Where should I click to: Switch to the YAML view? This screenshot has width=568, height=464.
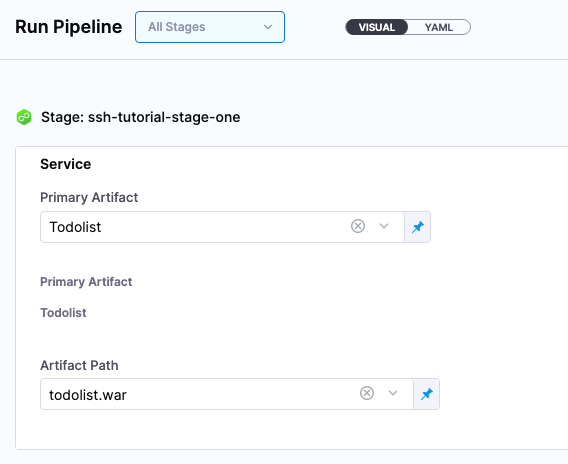[439, 27]
